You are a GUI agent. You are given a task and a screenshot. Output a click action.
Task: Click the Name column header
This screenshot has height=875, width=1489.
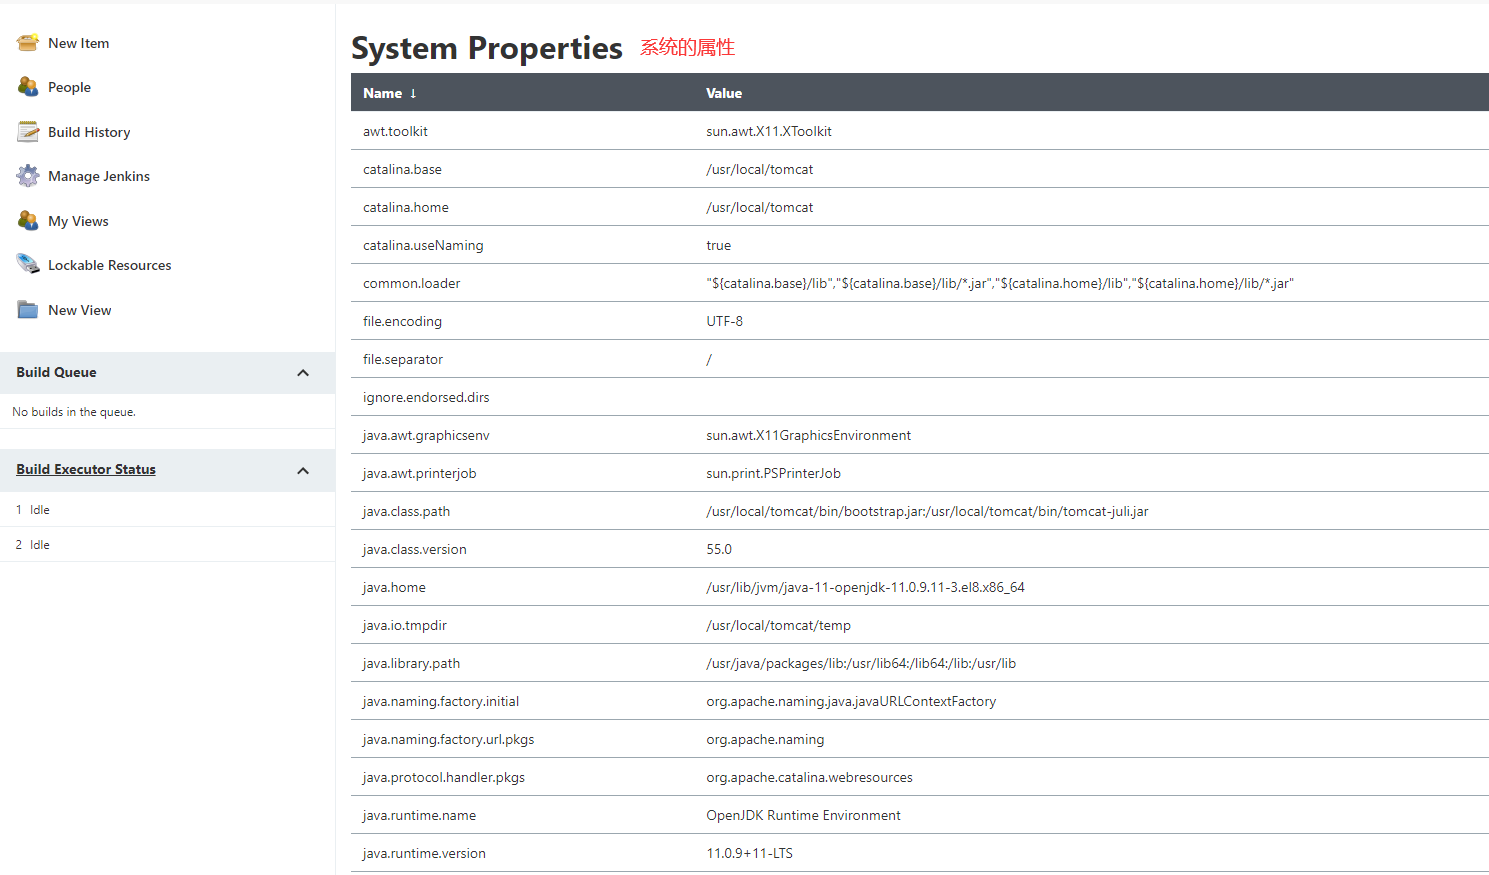click(383, 93)
